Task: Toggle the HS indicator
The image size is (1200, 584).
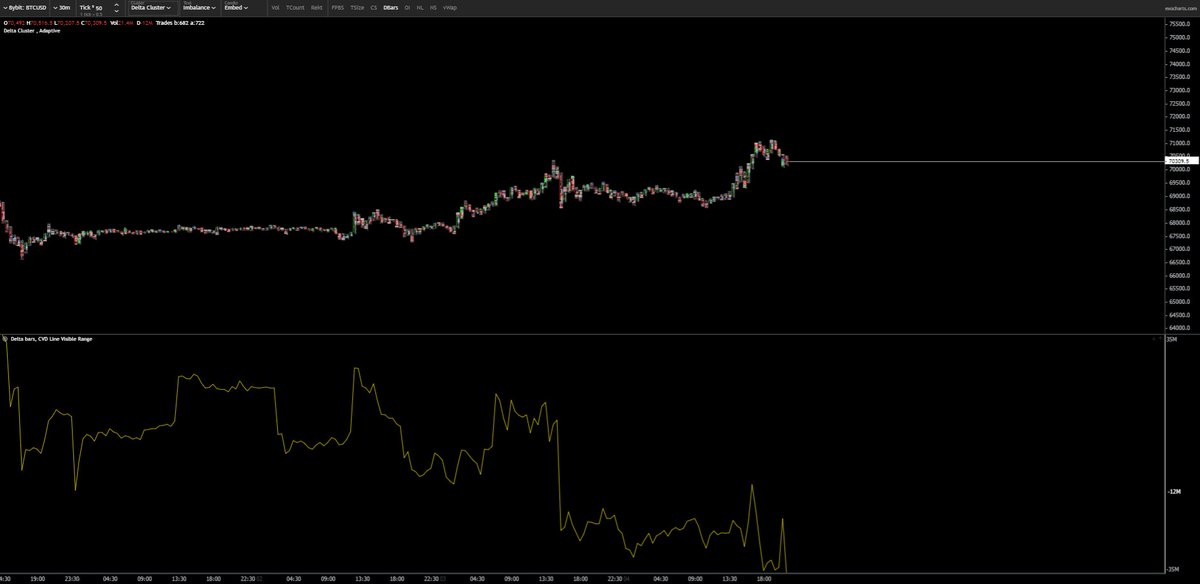Action: pyautogui.click(x=433, y=7)
